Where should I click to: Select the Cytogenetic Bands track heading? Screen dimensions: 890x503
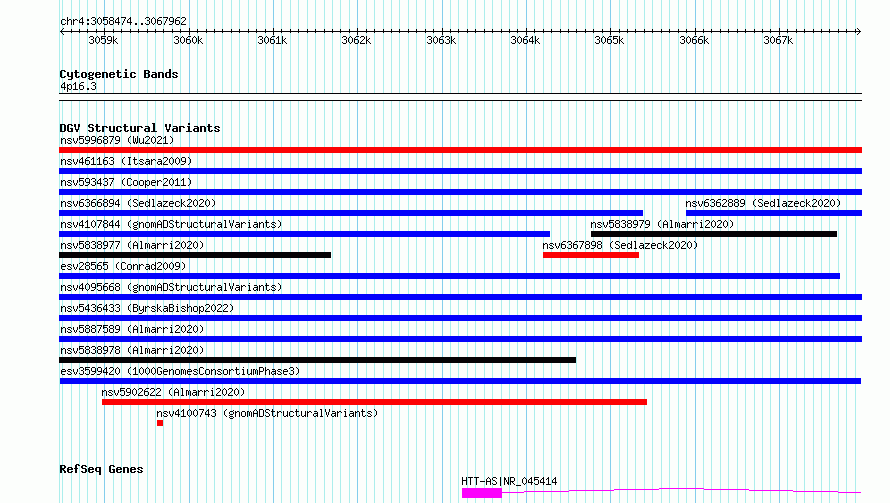(119, 74)
